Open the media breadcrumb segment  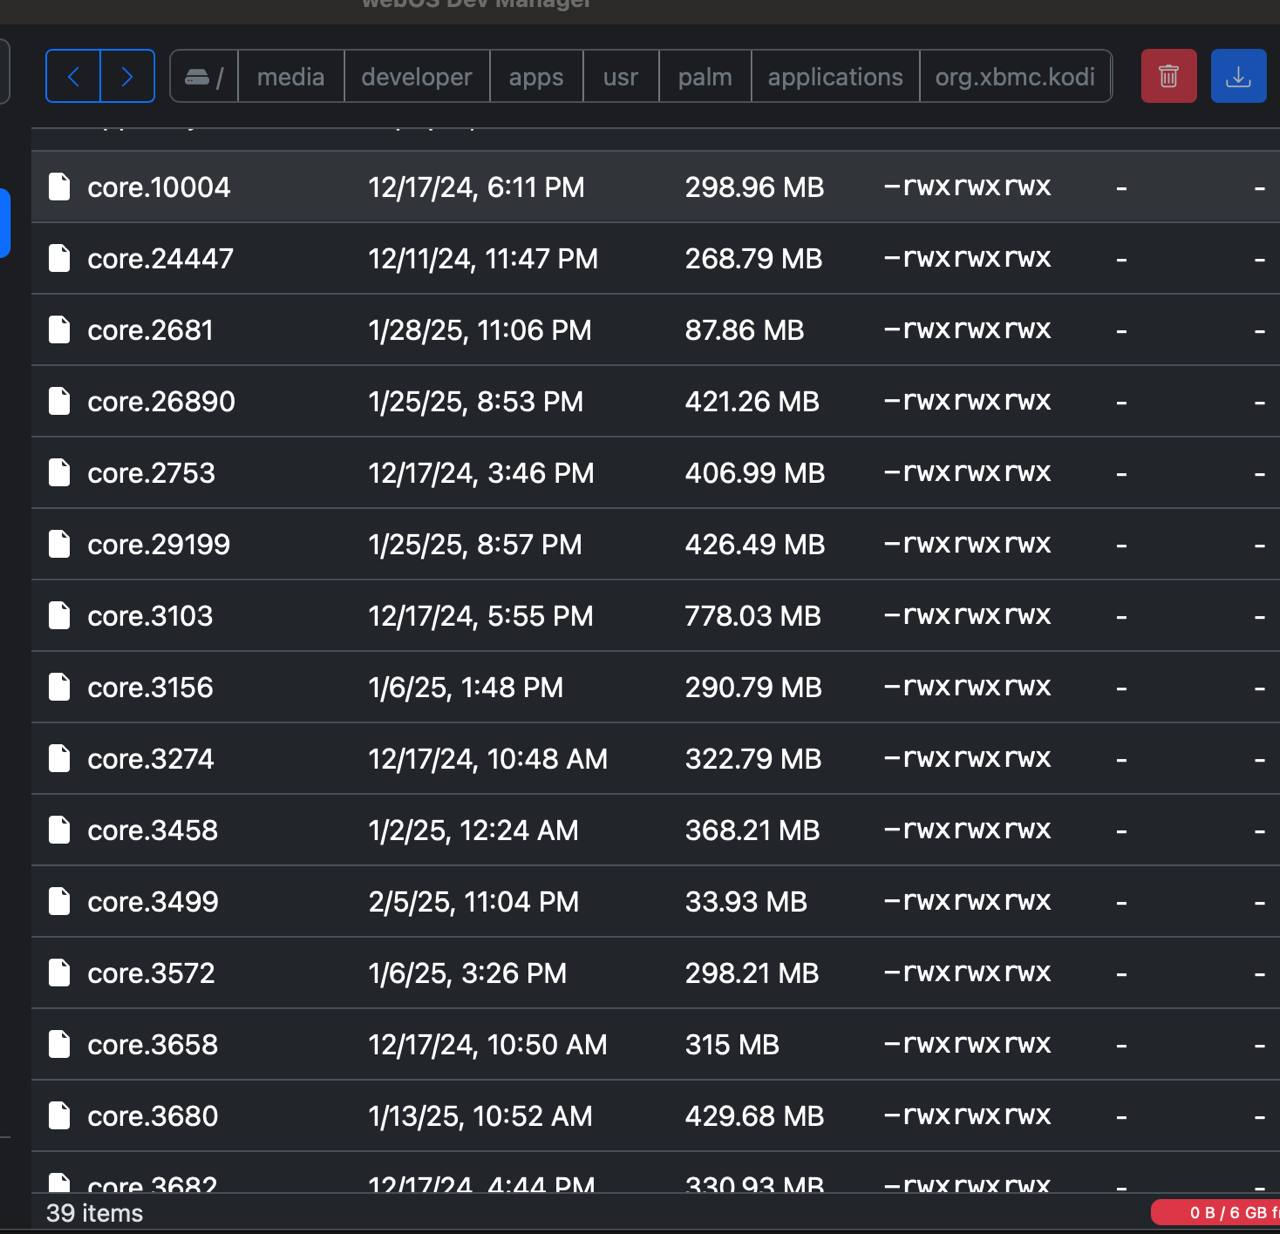click(290, 77)
